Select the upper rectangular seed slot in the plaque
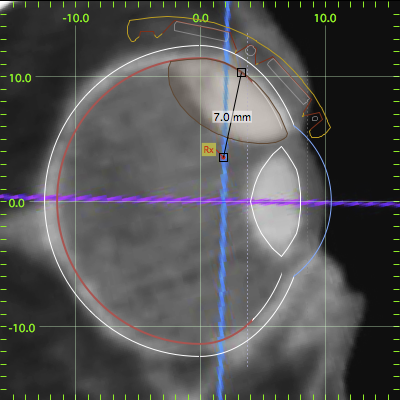Image resolution: width=400 pixels, height=400 pixels. (x=202, y=32)
